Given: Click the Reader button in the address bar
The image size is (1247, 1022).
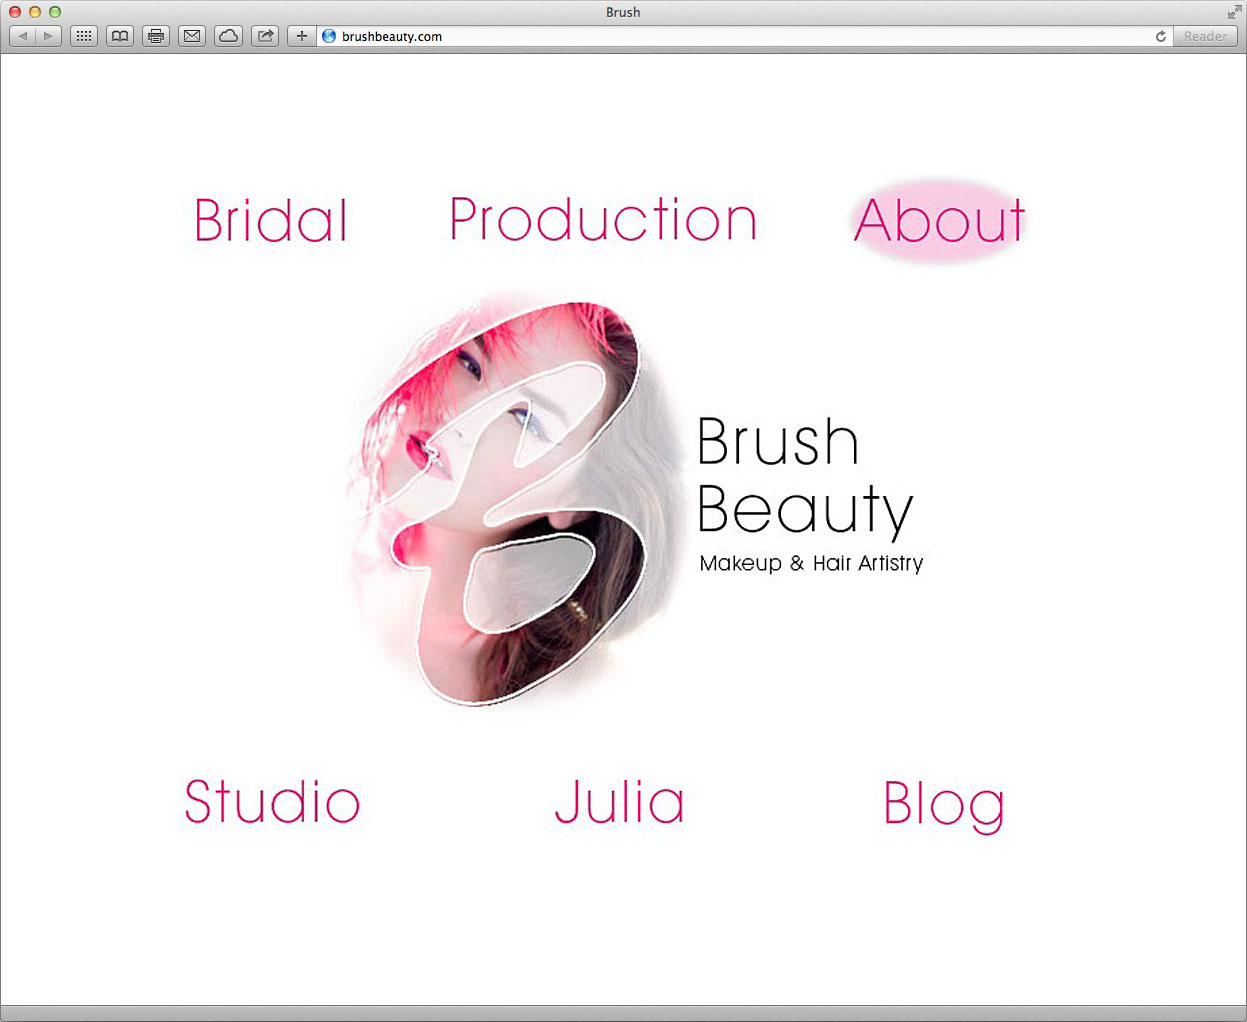Looking at the screenshot, I should click(x=1205, y=36).
